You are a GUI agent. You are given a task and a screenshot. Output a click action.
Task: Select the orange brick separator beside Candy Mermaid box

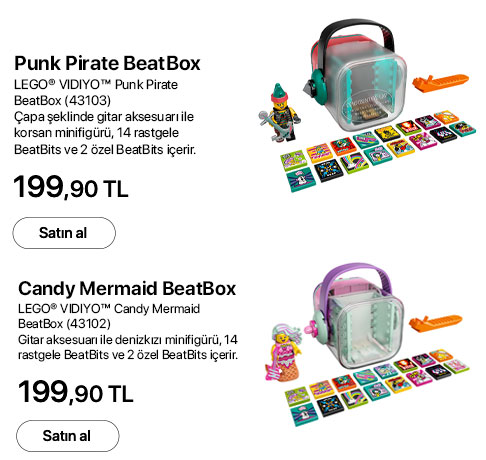pyautogui.click(x=435, y=322)
